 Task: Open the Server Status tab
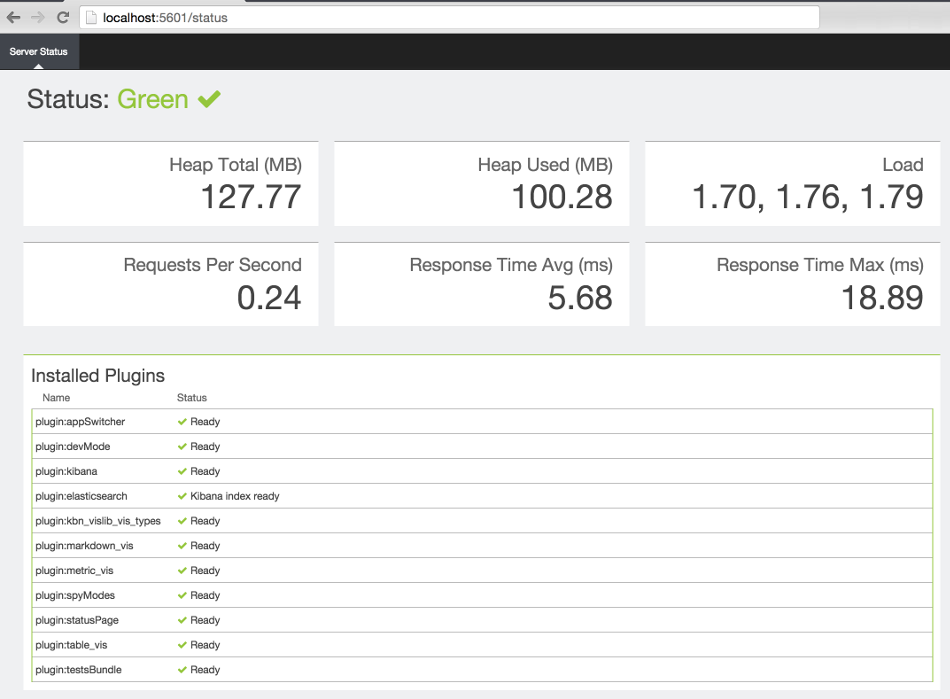point(39,51)
